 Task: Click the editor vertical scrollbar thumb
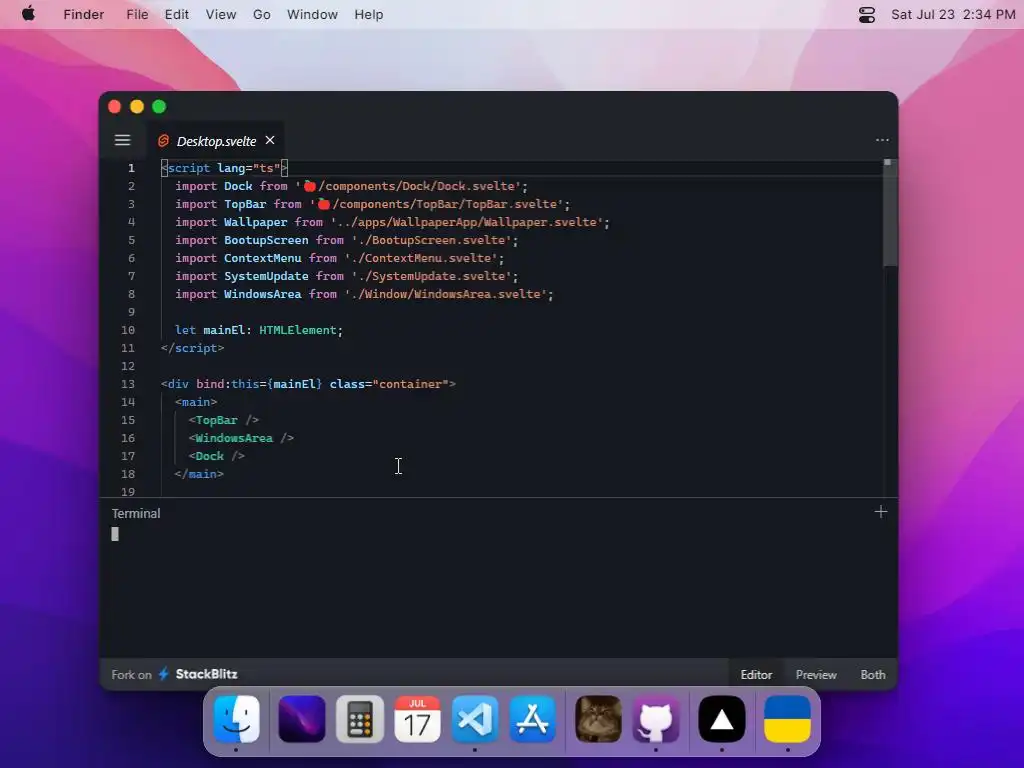[x=889, y=212]
